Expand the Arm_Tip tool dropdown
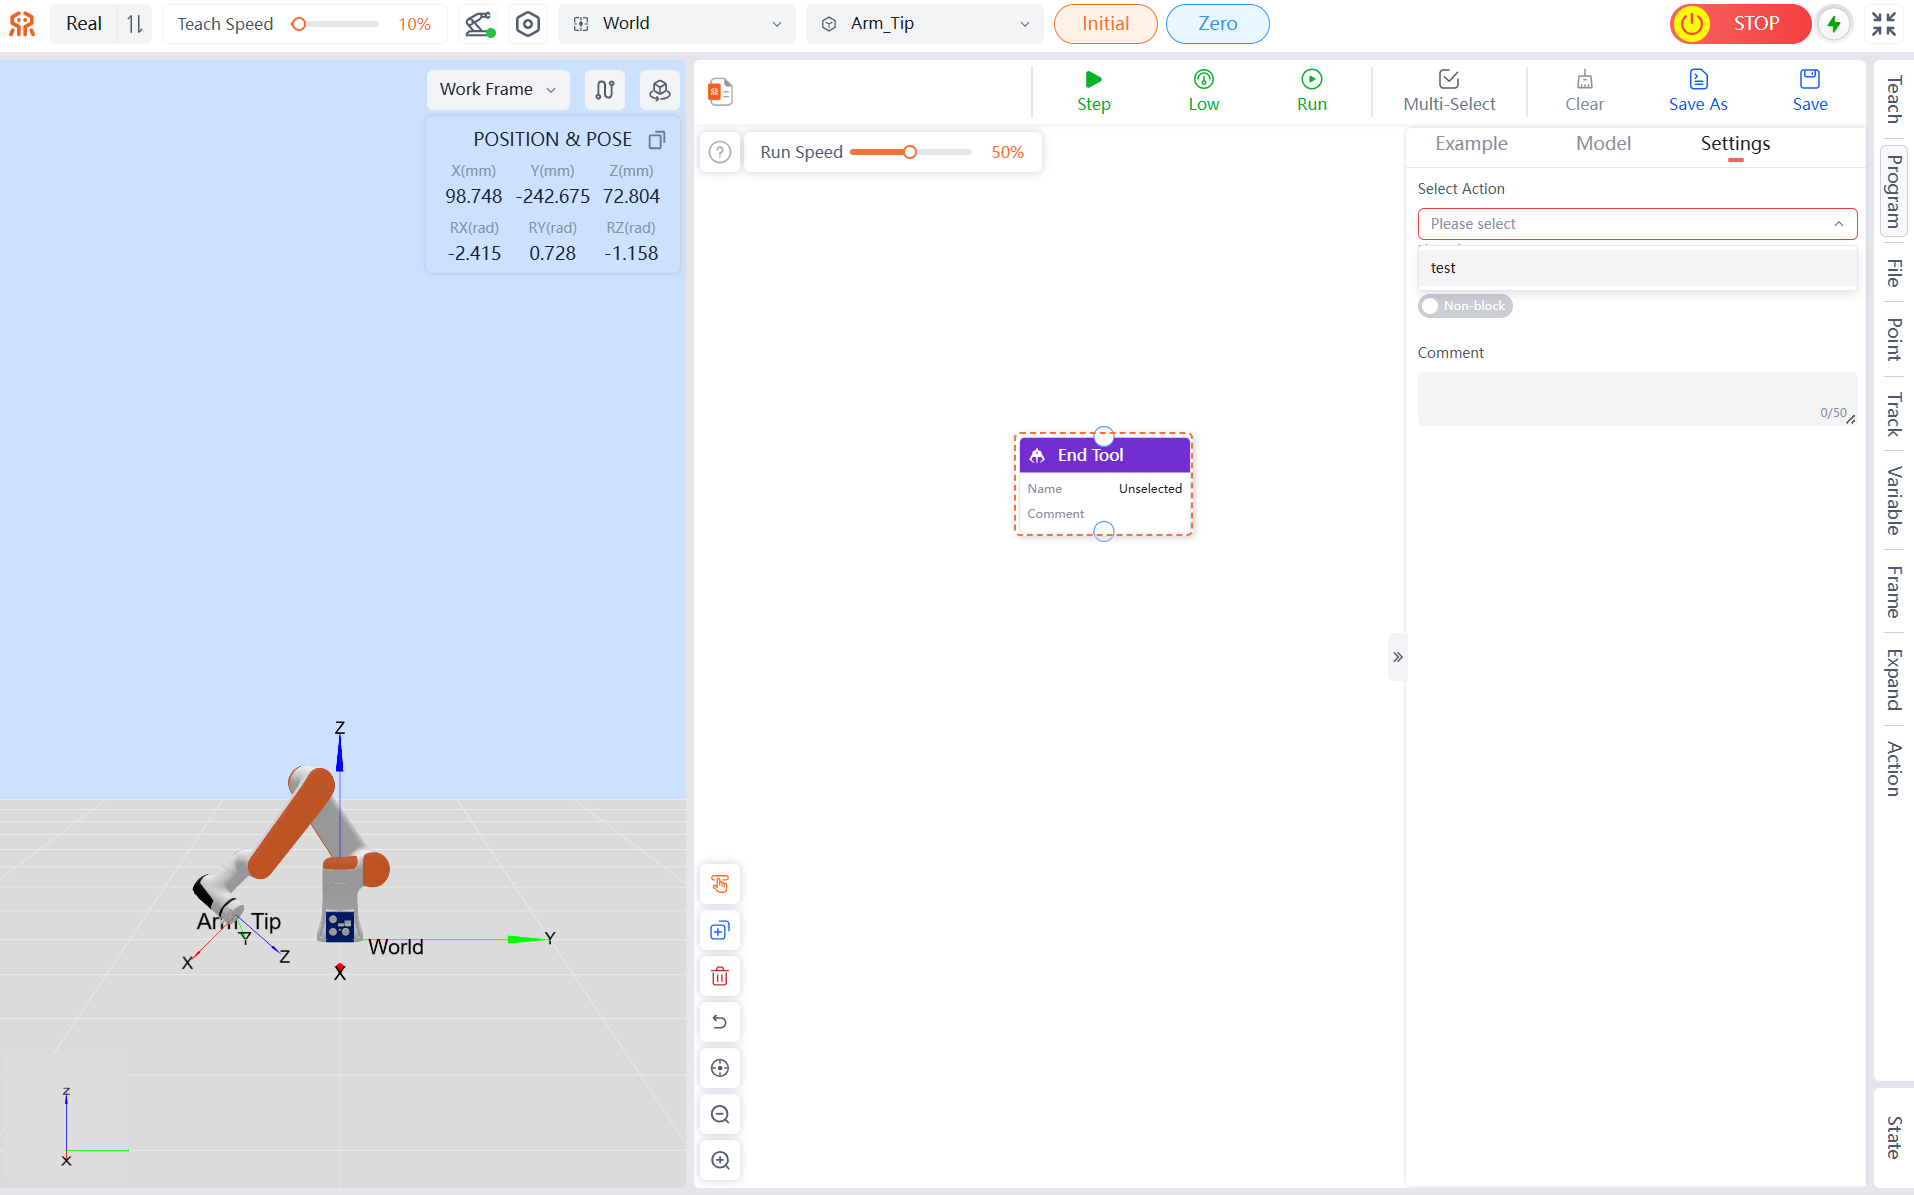The width and height of the screenshot is (1914, 1195). [924, 24]
